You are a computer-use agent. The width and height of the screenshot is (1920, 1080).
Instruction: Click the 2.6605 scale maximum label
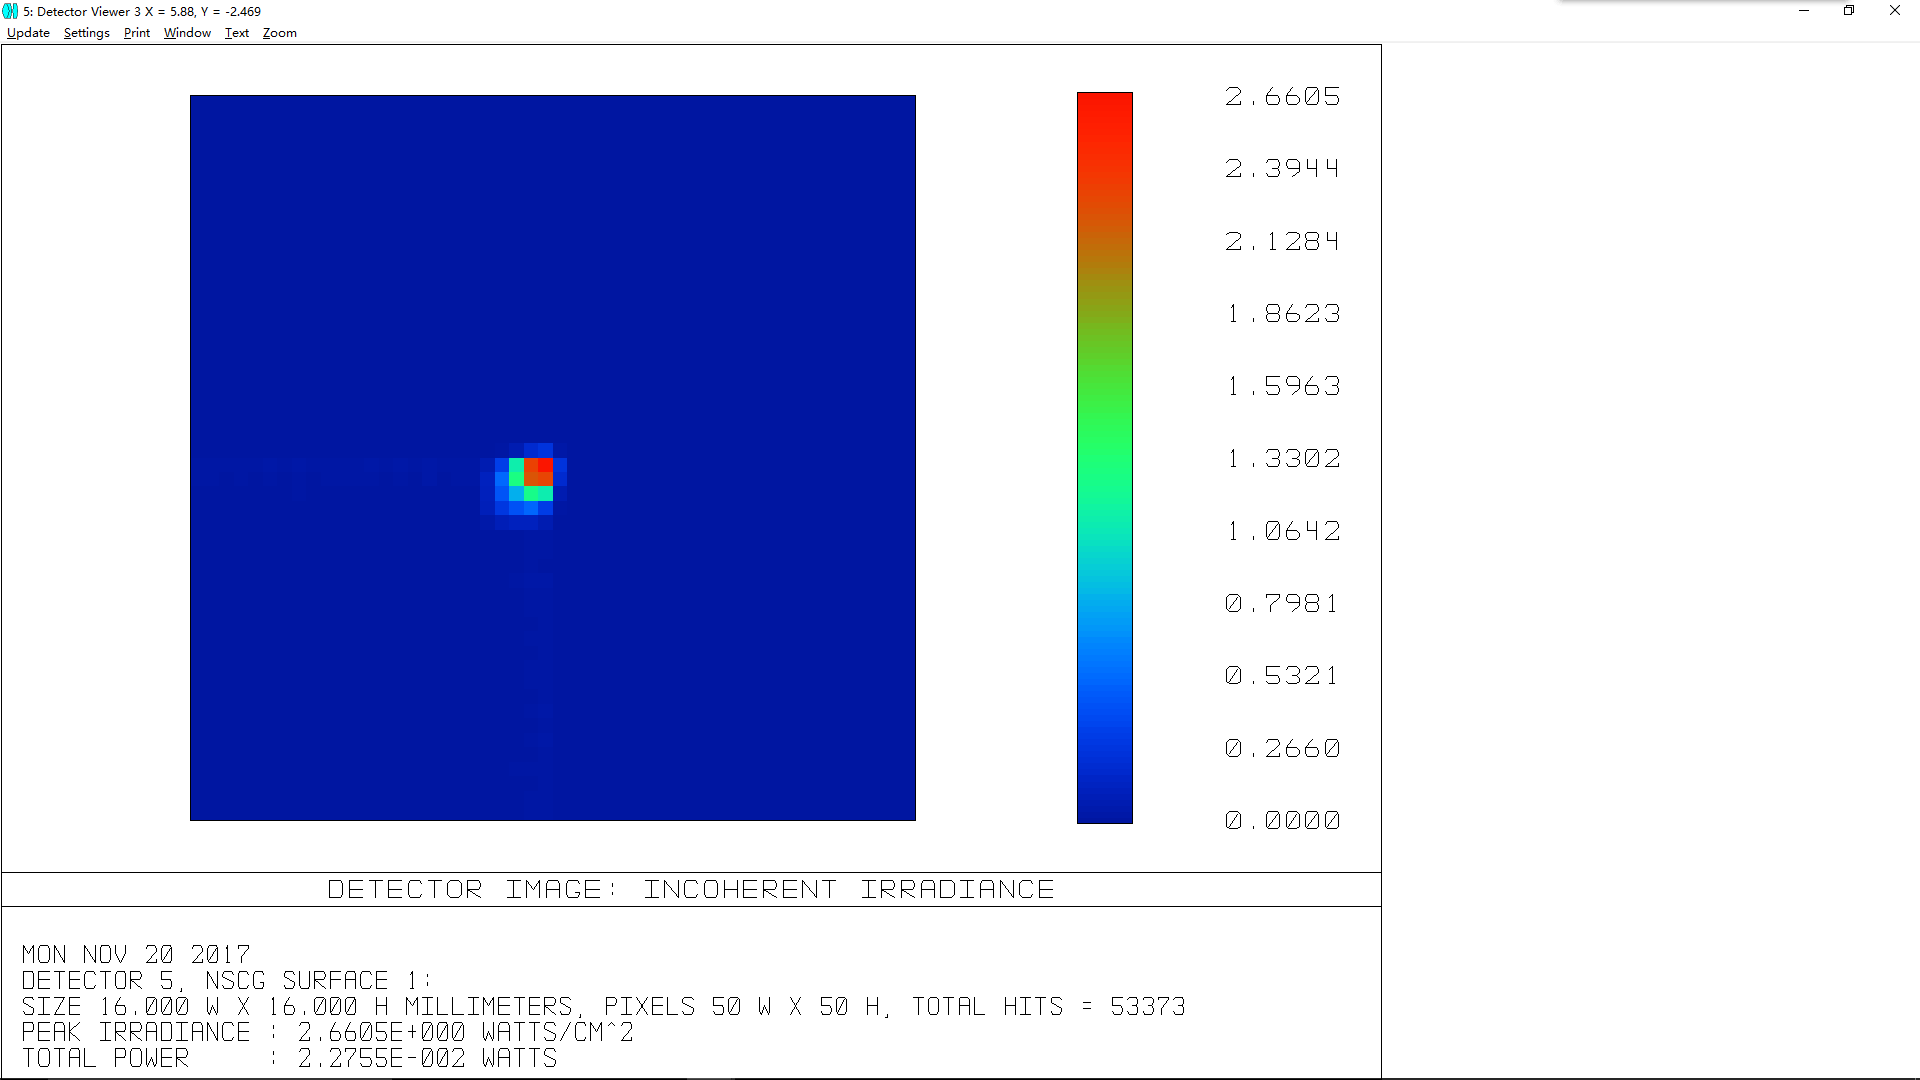point(1282,97)
